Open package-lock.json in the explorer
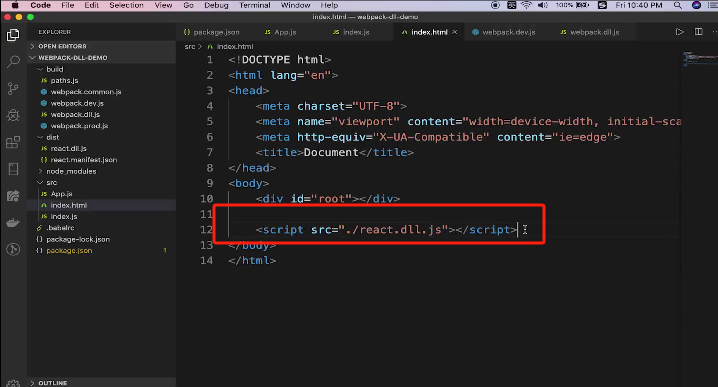 (102, 239)
